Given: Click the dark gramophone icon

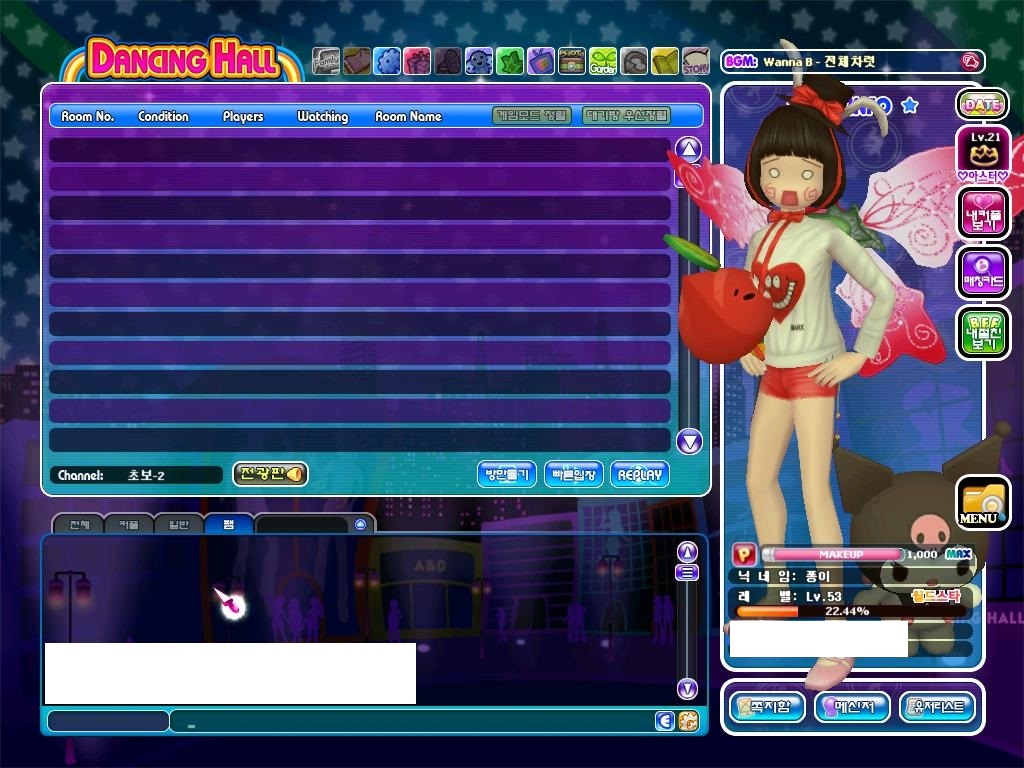Looking at the screenshot, I should click(x=448, y=61).
